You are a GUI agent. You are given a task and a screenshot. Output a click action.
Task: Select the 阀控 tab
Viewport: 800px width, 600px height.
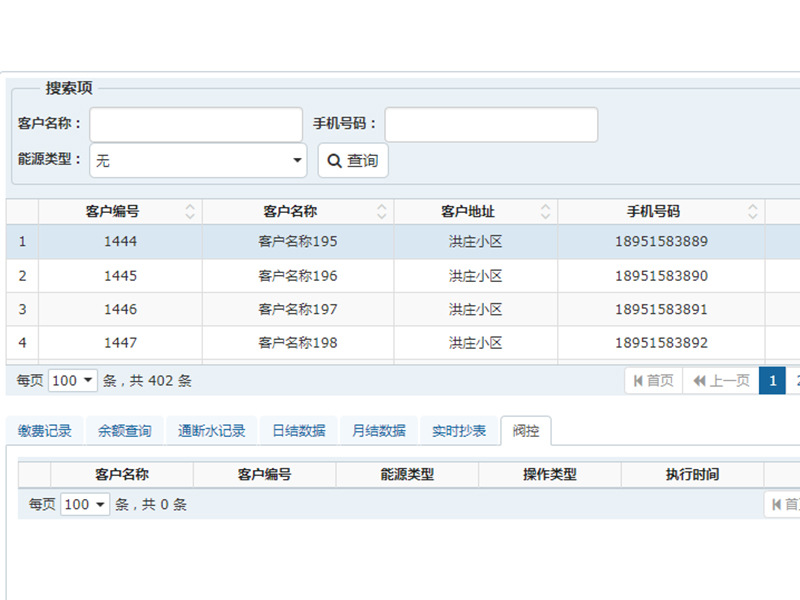[x=526, y=431]
